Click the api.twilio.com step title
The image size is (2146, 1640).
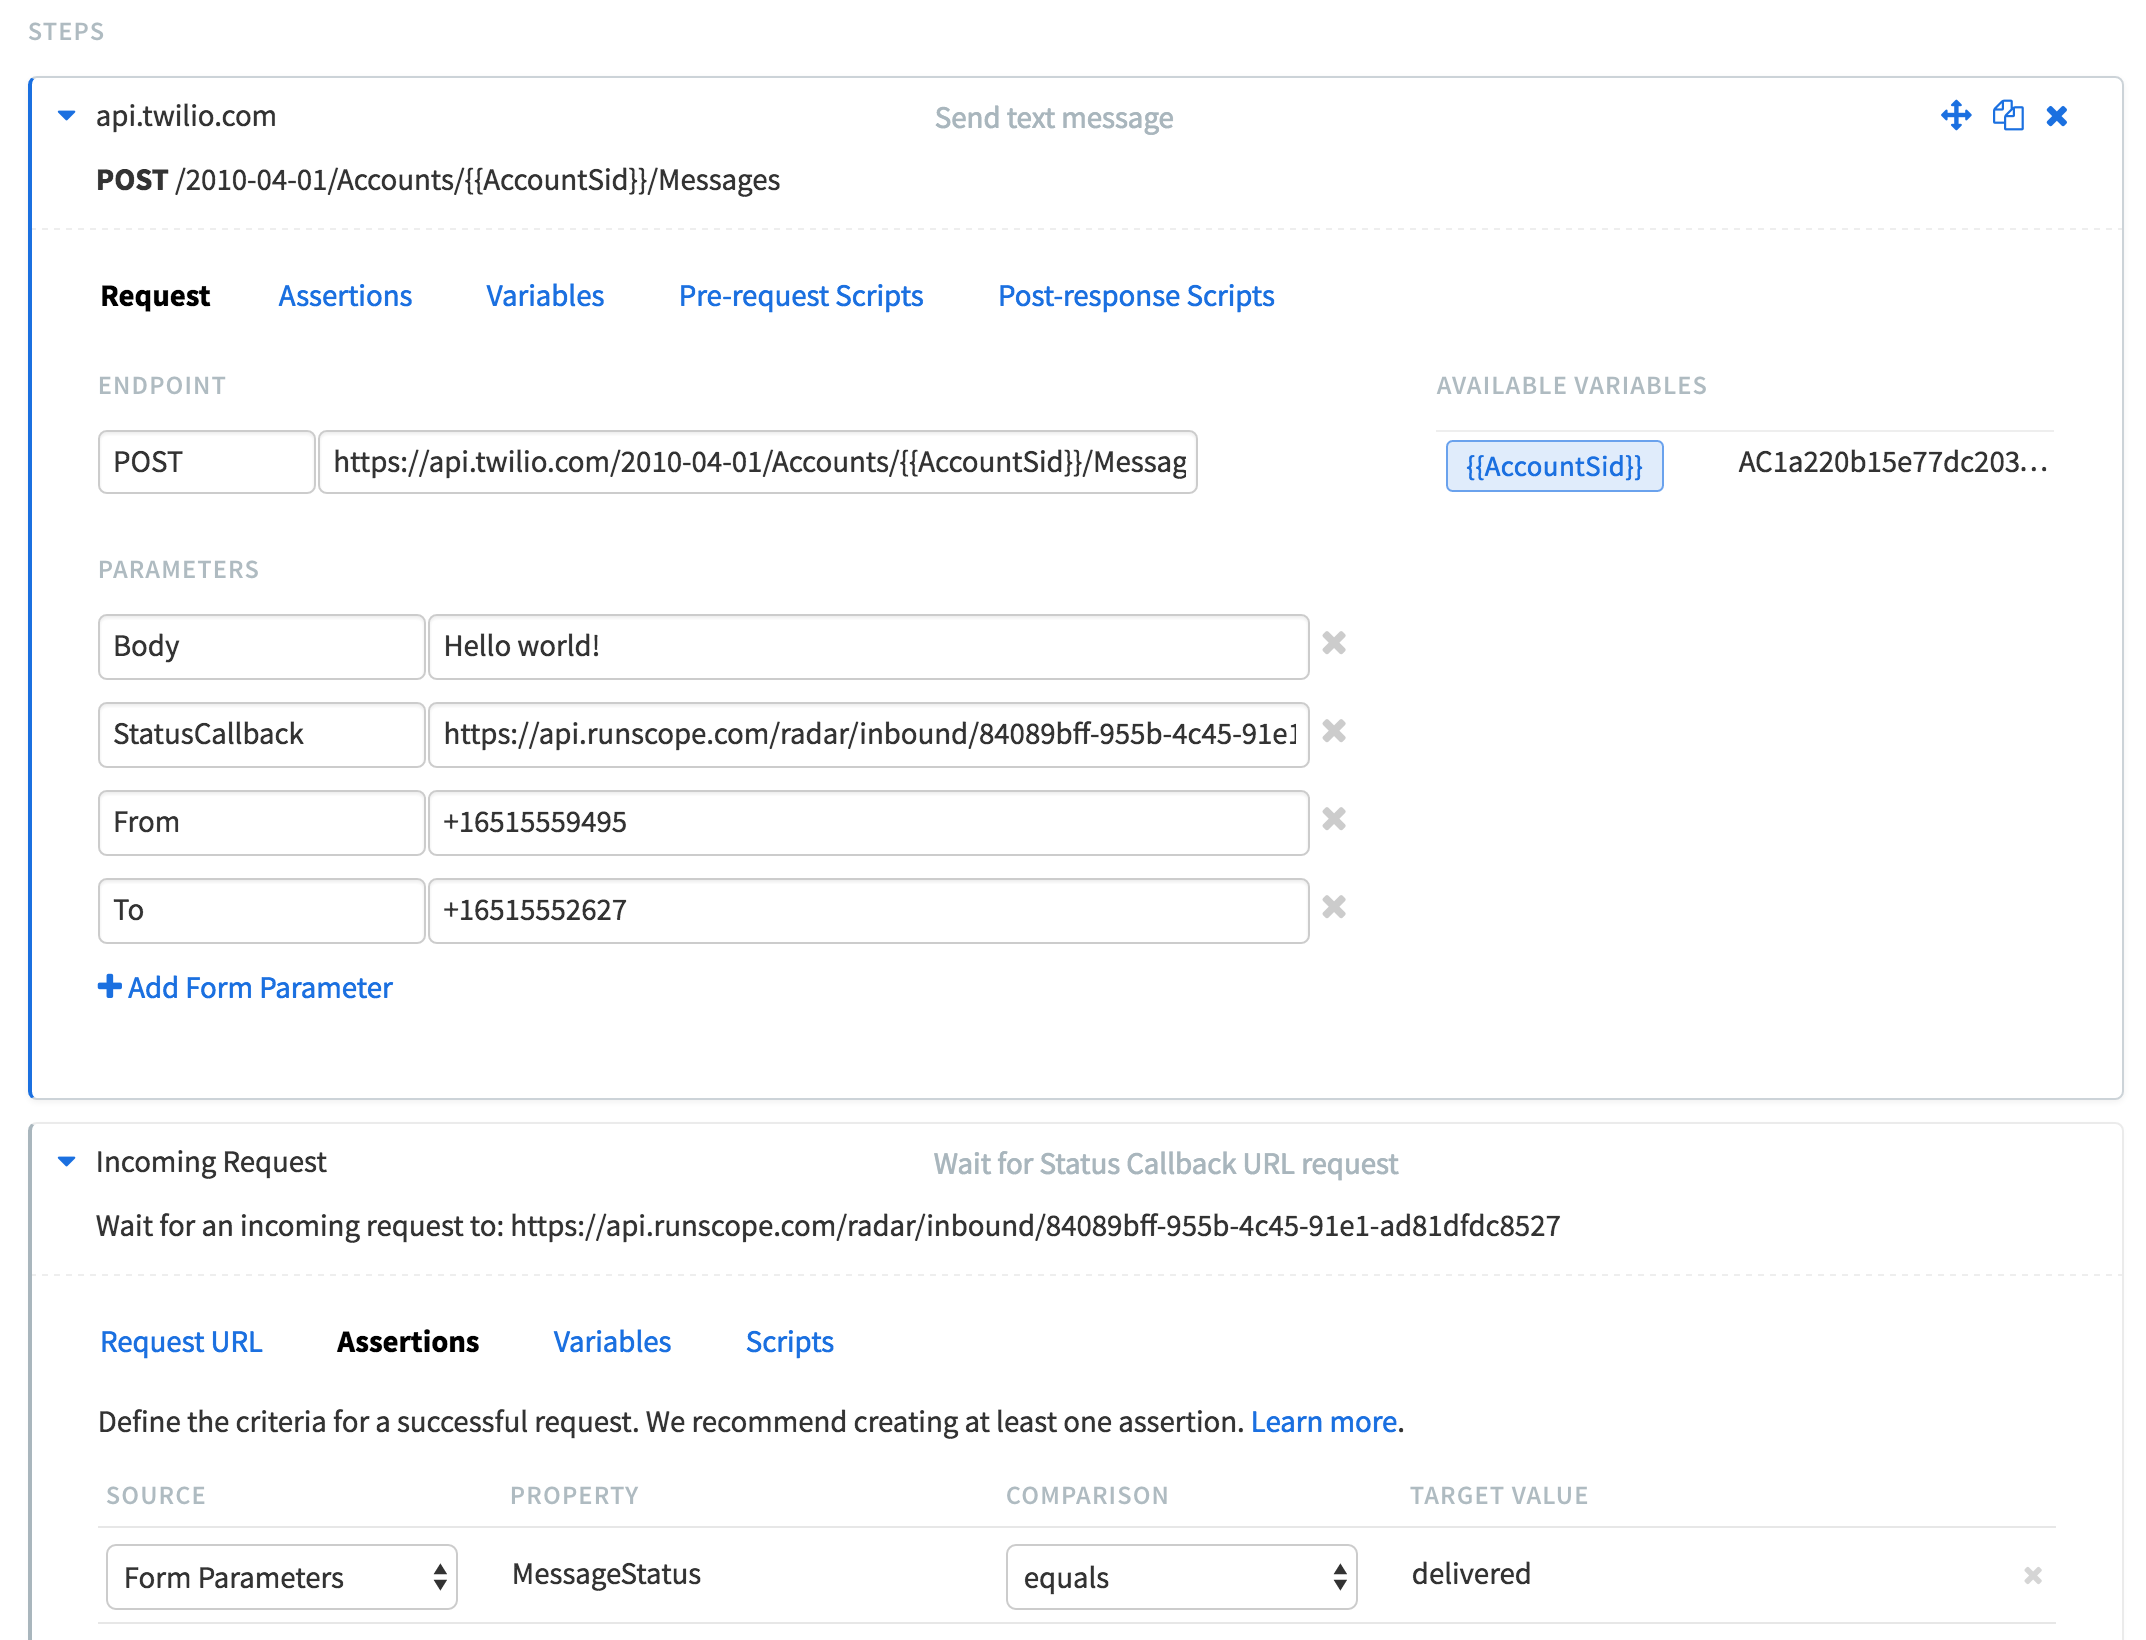(186, 116)
